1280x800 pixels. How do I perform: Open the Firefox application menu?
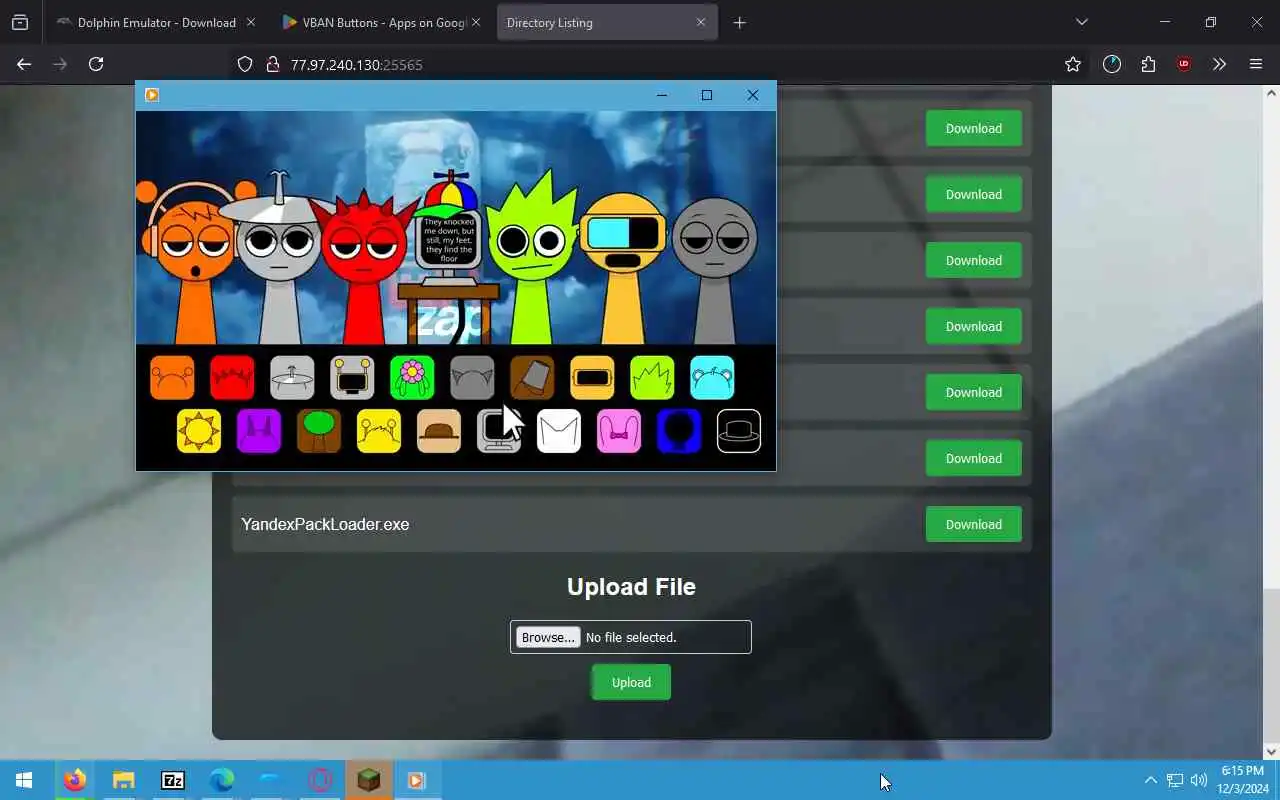(x=1256, y=64)
